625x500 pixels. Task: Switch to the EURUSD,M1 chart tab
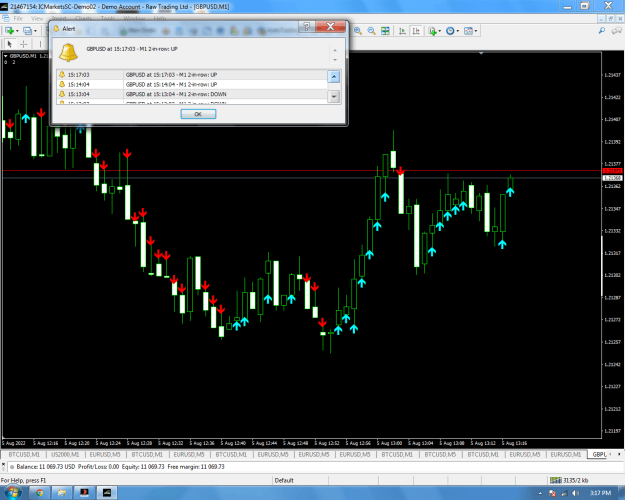click(x=566, y=455)
